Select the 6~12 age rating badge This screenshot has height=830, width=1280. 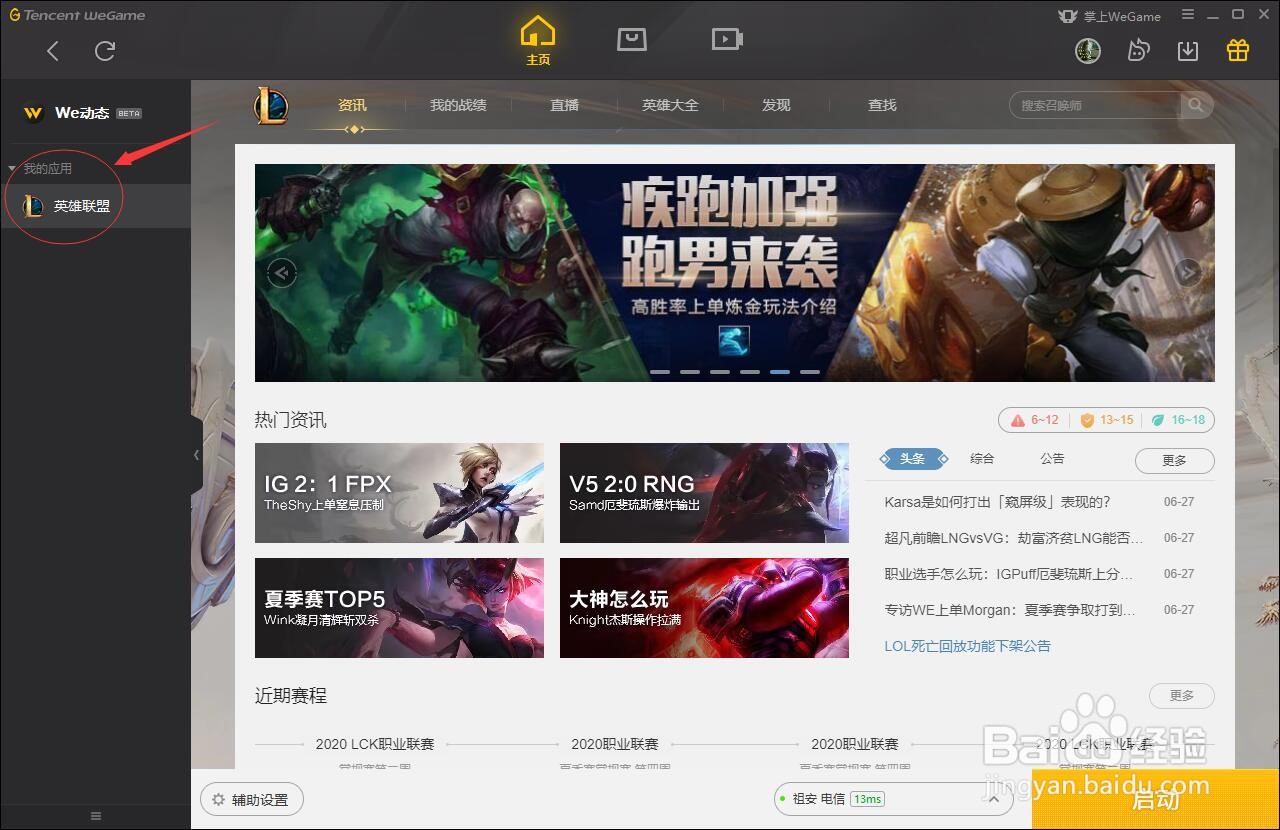click(x=1034, y=420)
